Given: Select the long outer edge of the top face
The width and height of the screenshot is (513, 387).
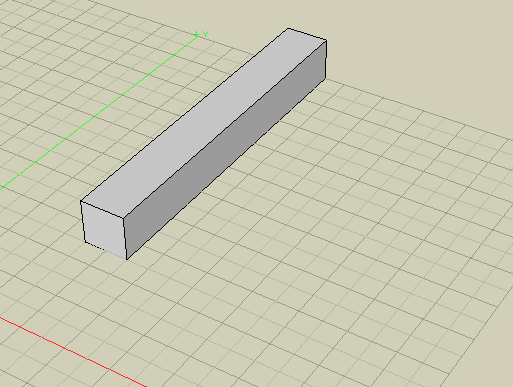Looking at the screenshot, I should pyautogui.click(x=184, y=115).
